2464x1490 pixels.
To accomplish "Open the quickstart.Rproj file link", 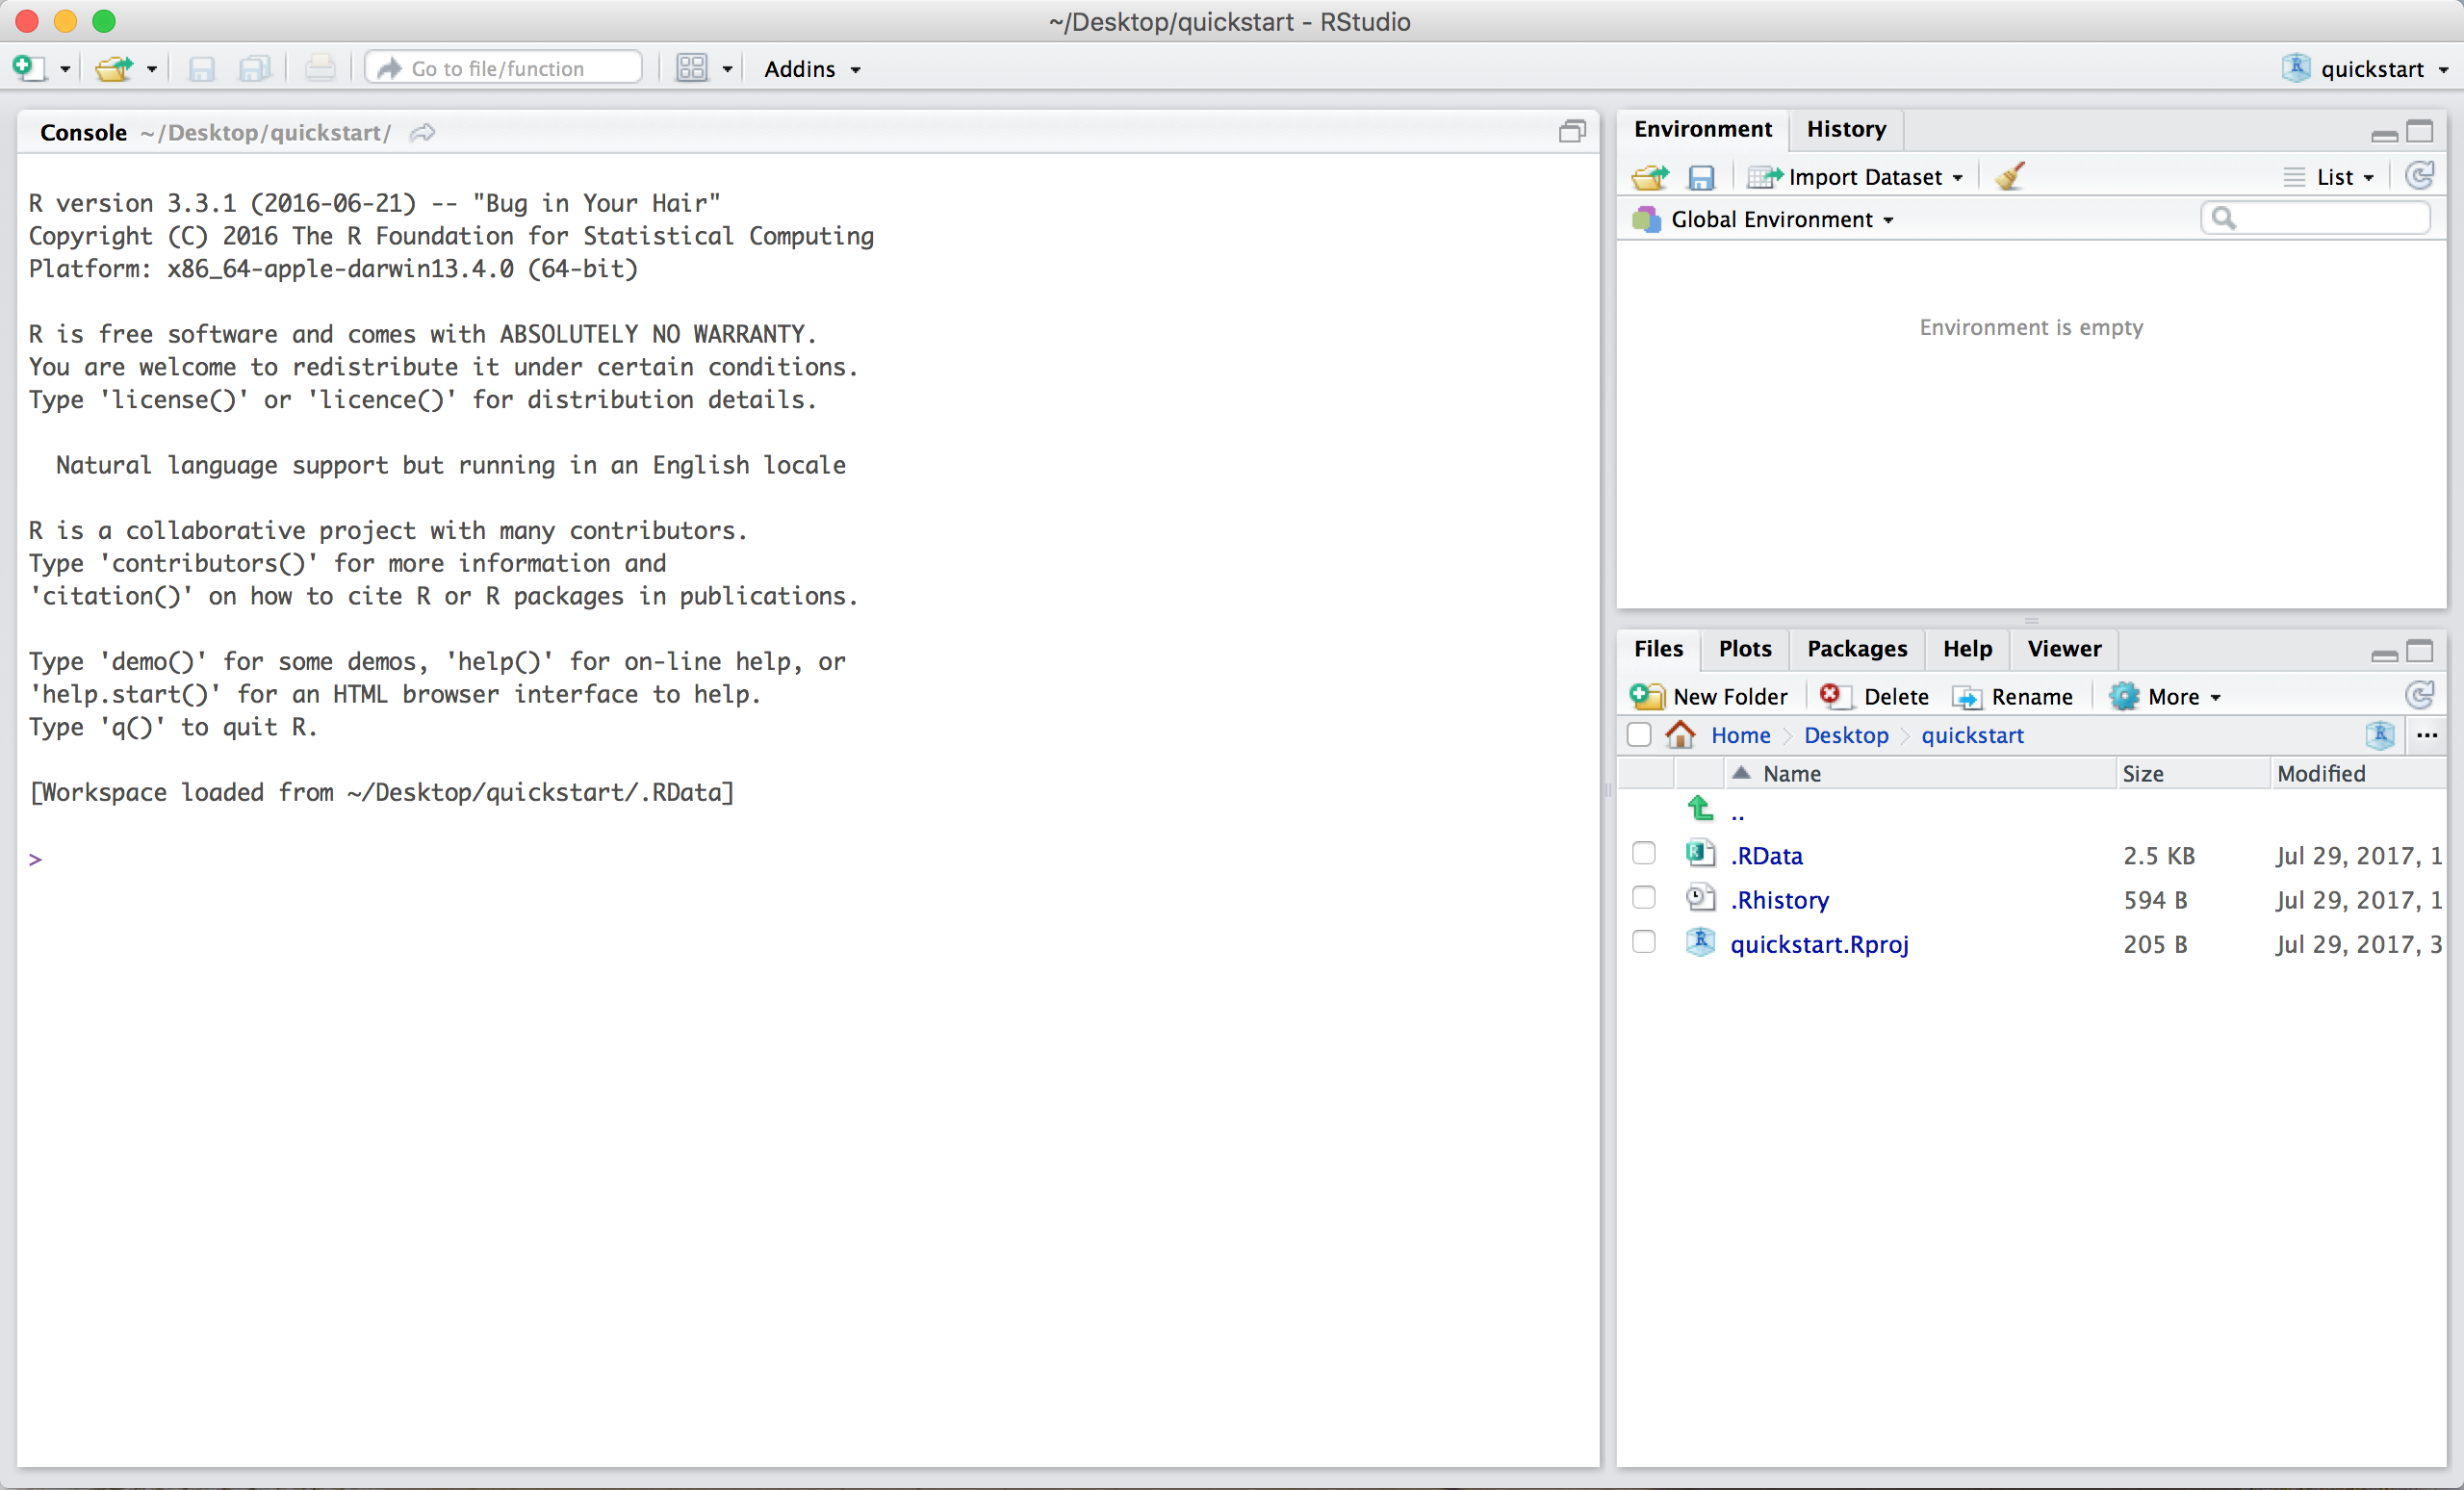I will (1818, 944).
